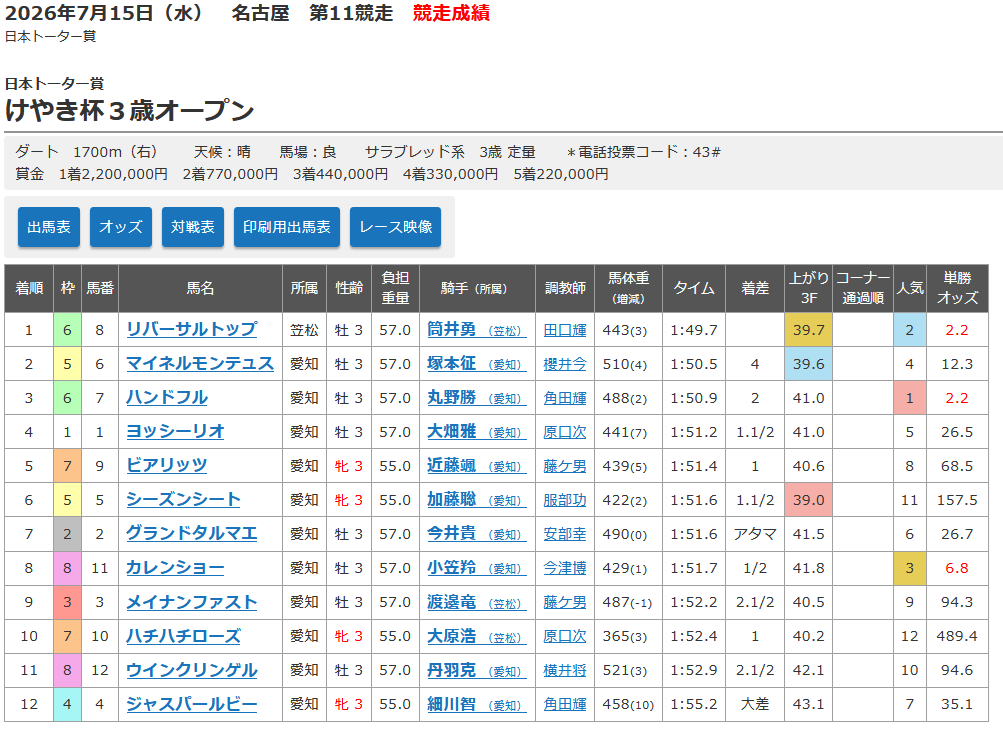Open the 出馬表 button
The height and width of the screenshot is (734, 1003).
49,227
